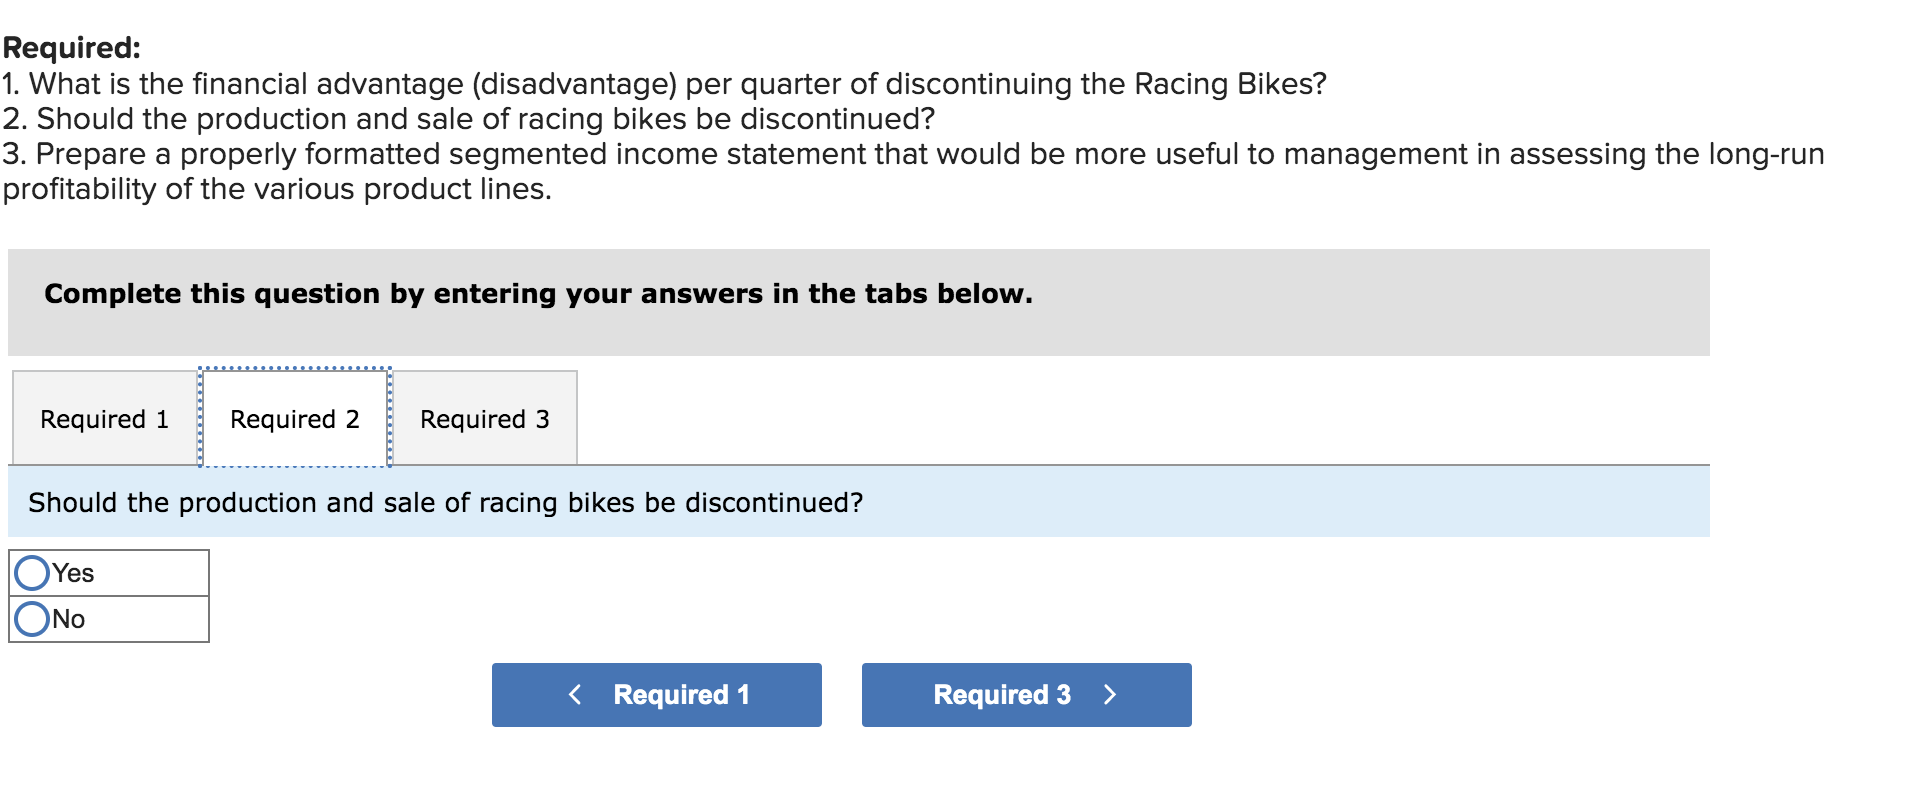Select the Yes radio button

(x=32, y=573)
